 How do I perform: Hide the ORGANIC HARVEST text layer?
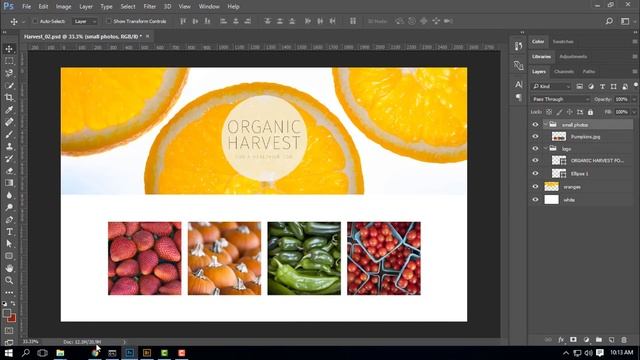pos(535,161)
